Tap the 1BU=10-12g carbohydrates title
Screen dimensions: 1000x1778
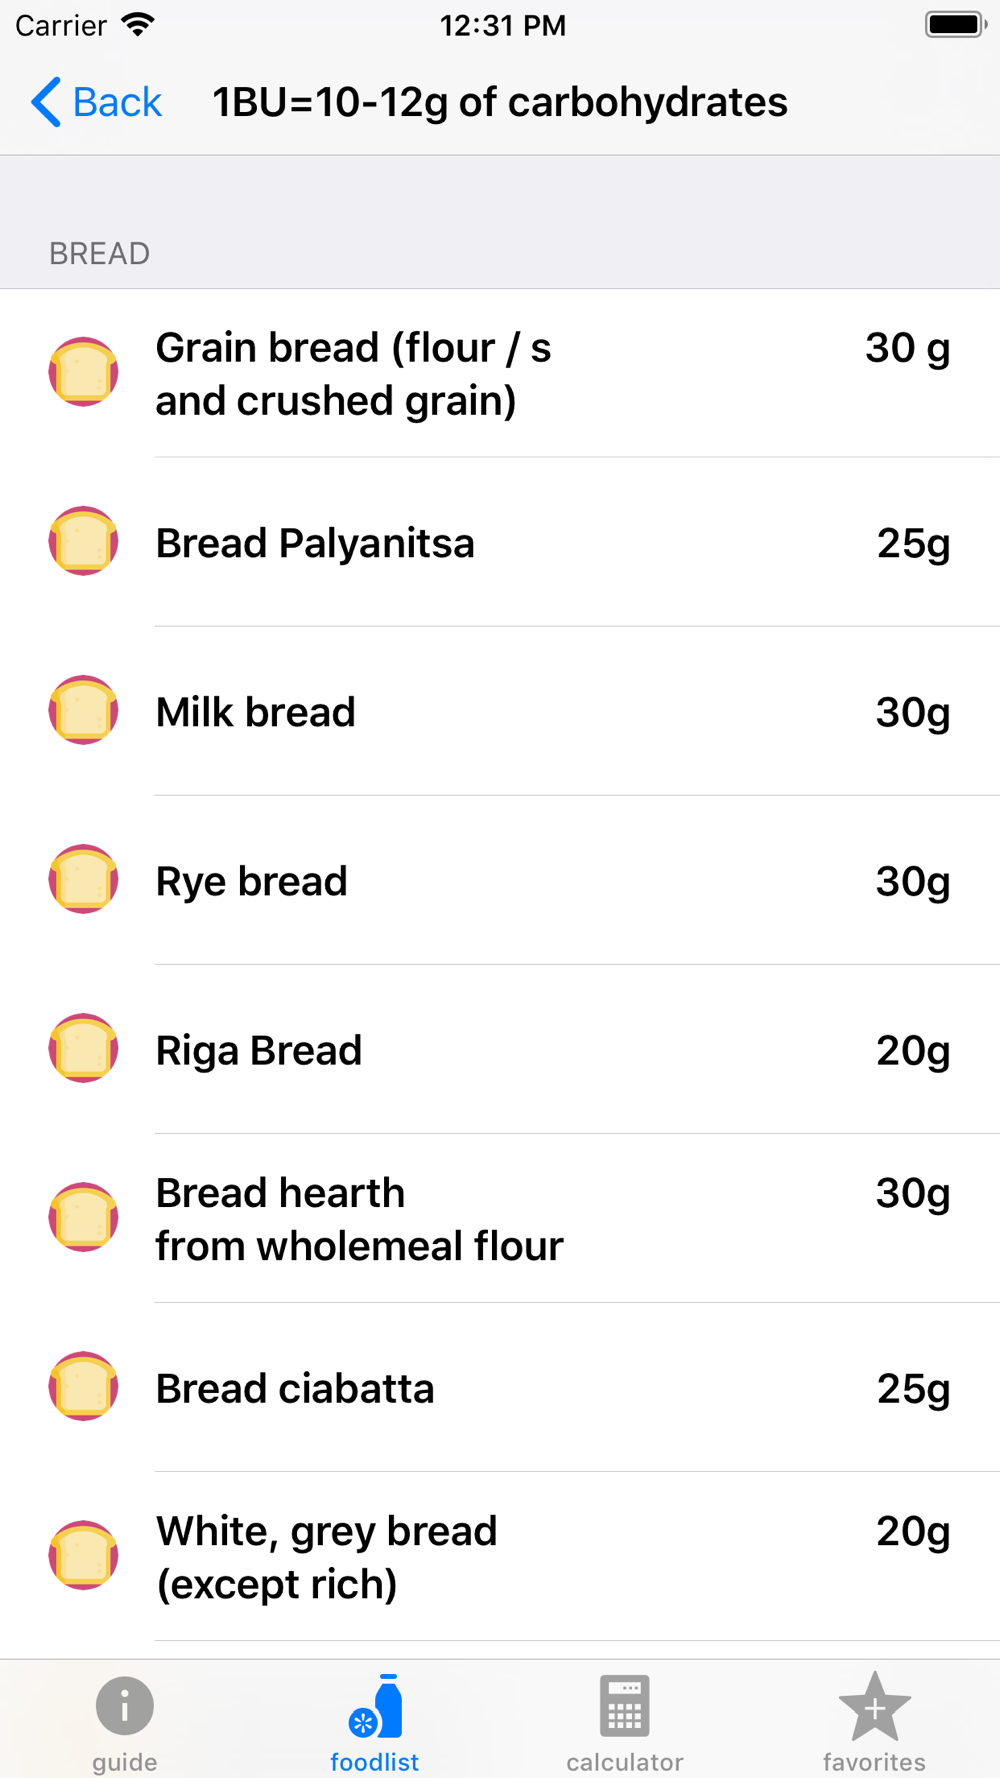point(500,102)
